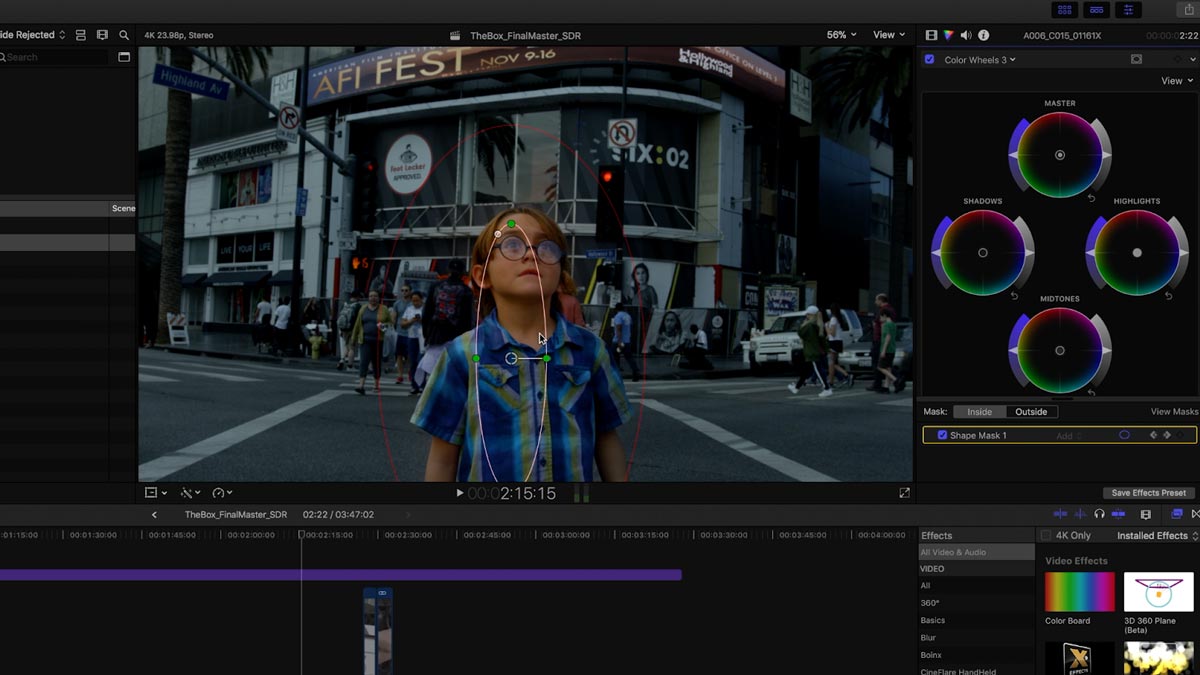Image resolution: width=1200 pixels, height=675 pixels.
Task: Toggle the inspector sliders button
Action: (x=1129, y=10)
